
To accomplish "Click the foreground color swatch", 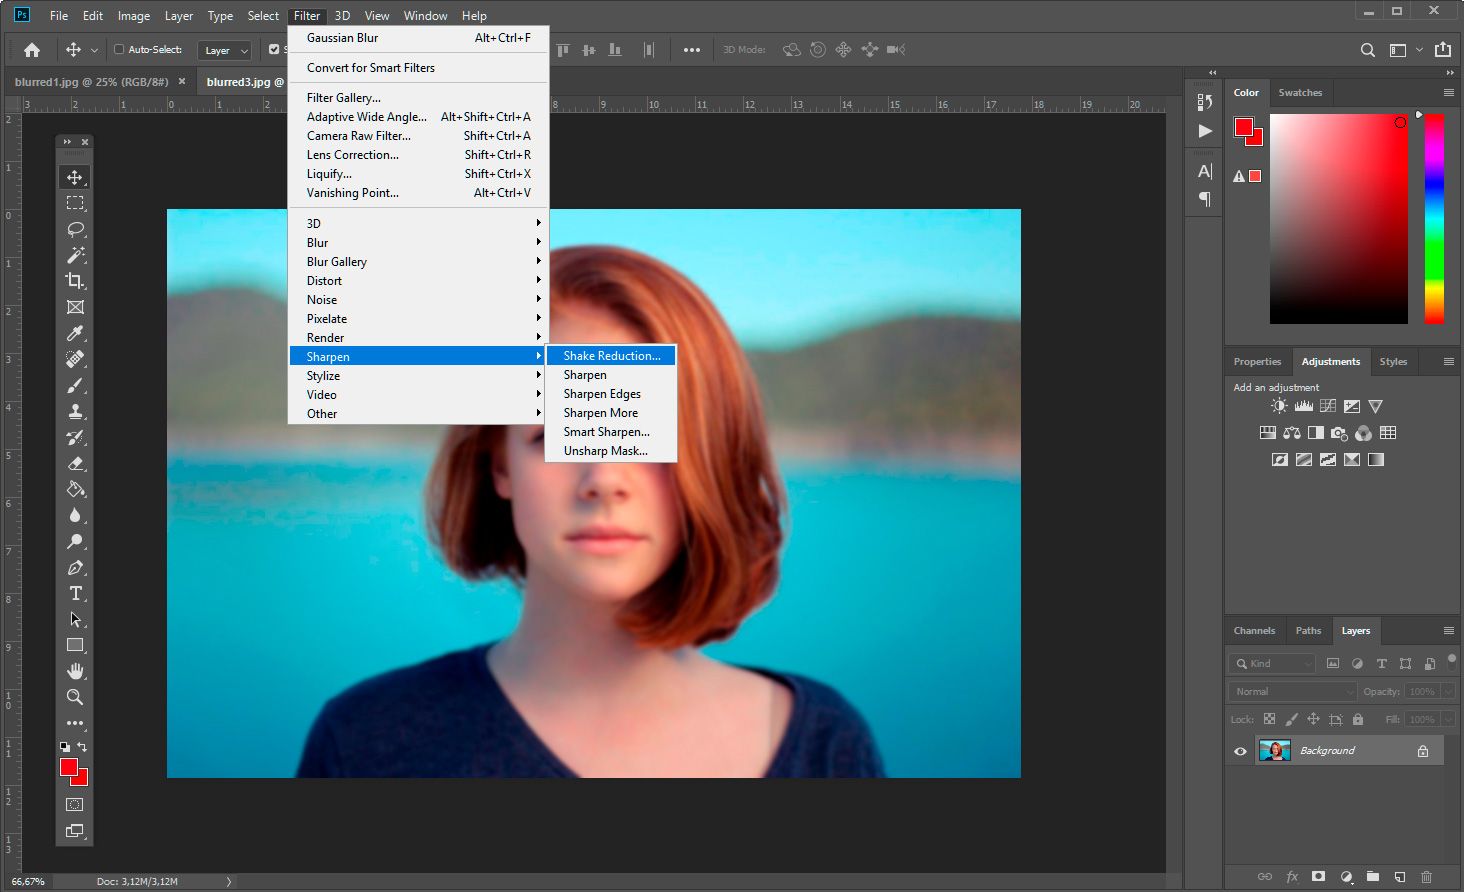I will pos(69,767).
